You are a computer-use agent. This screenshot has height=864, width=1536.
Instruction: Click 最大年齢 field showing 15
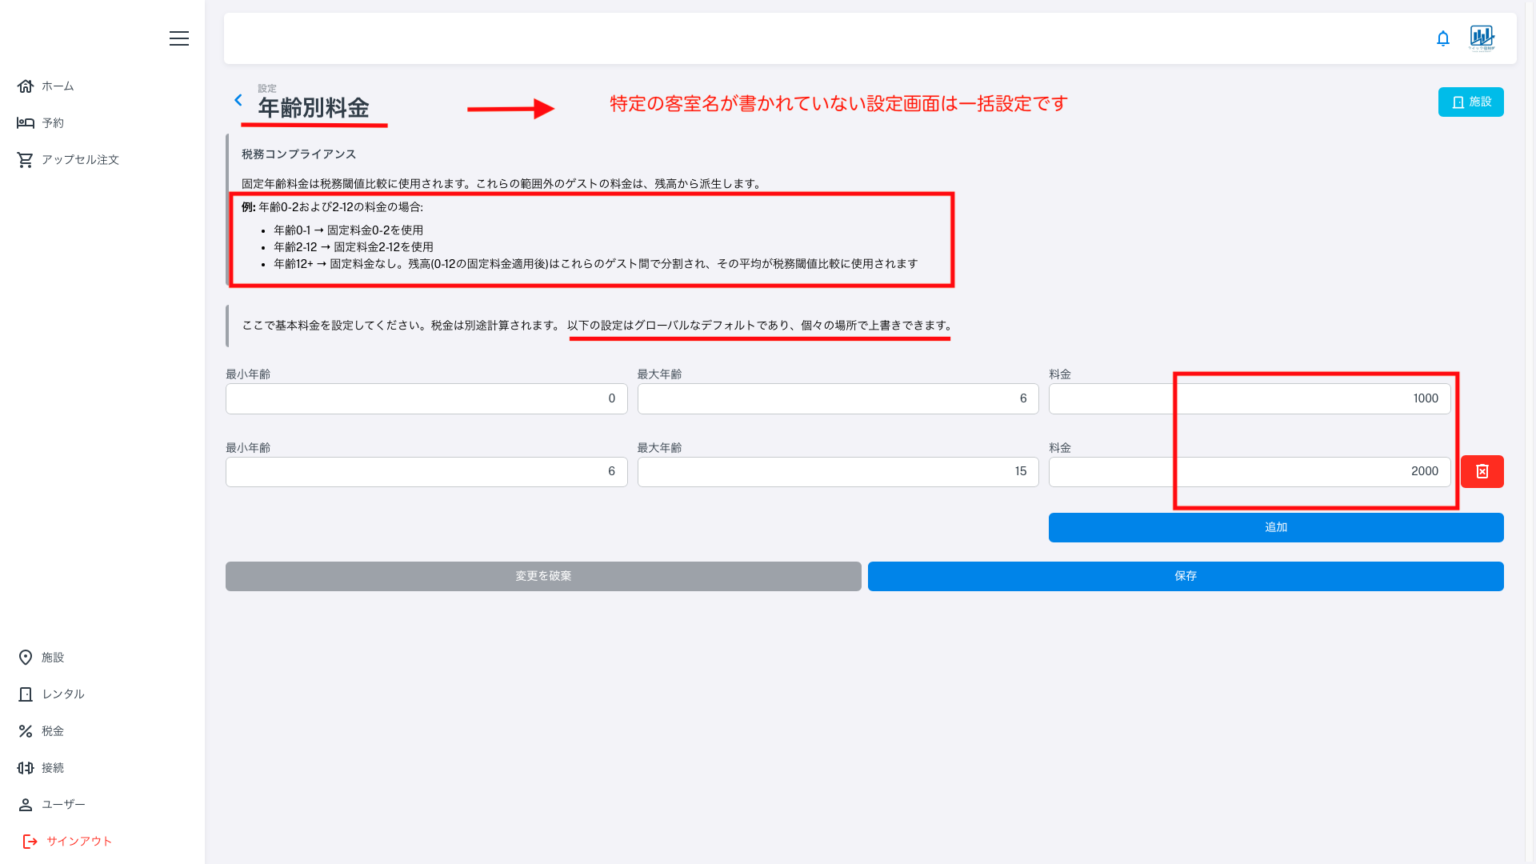click(x=837, y=471)
